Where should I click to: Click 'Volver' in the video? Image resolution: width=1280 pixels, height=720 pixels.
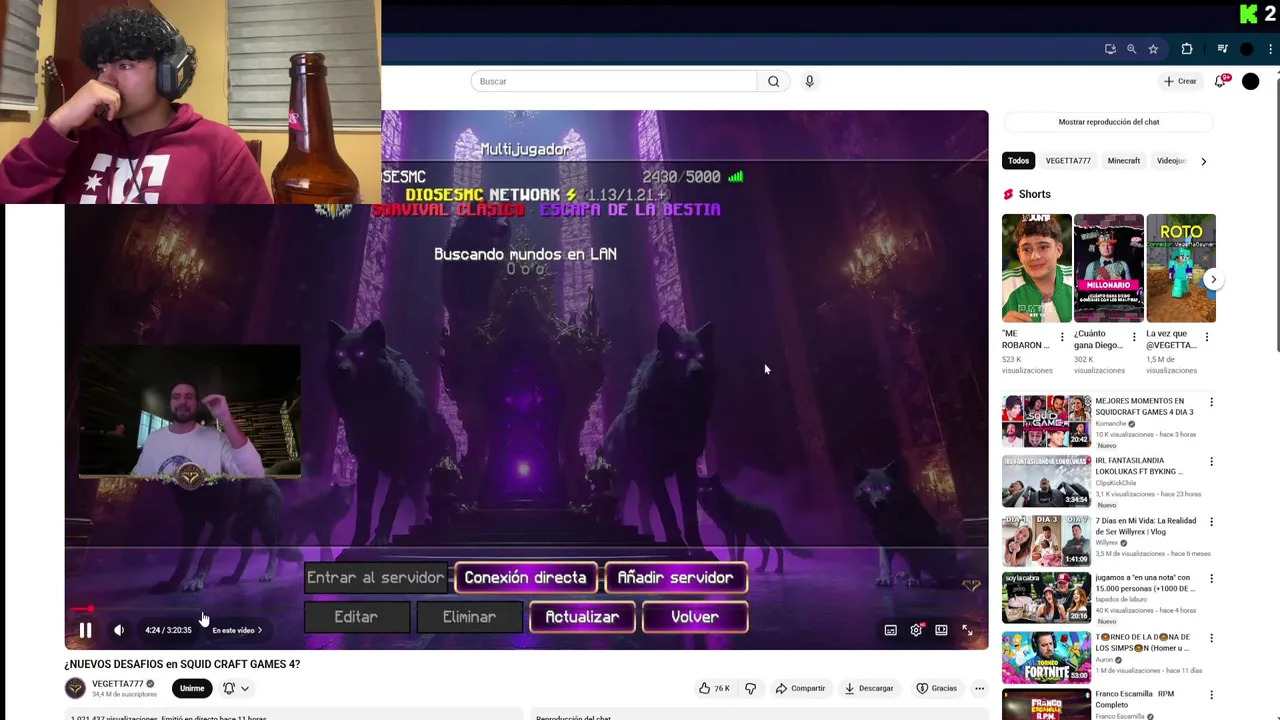point(695,617)
